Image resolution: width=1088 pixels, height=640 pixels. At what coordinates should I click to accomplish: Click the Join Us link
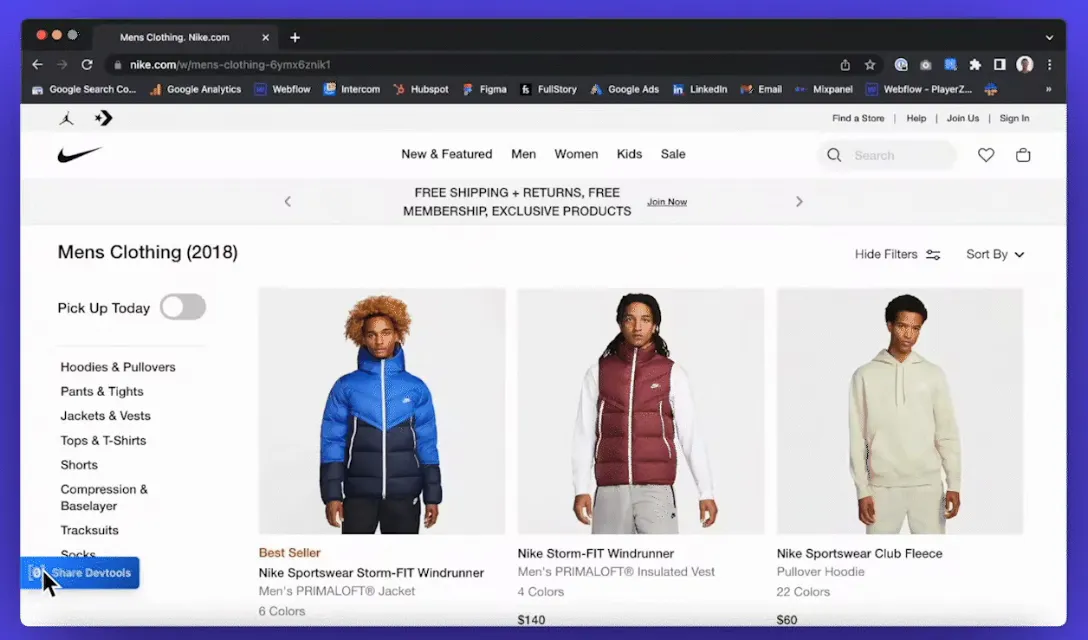[963, 118]
